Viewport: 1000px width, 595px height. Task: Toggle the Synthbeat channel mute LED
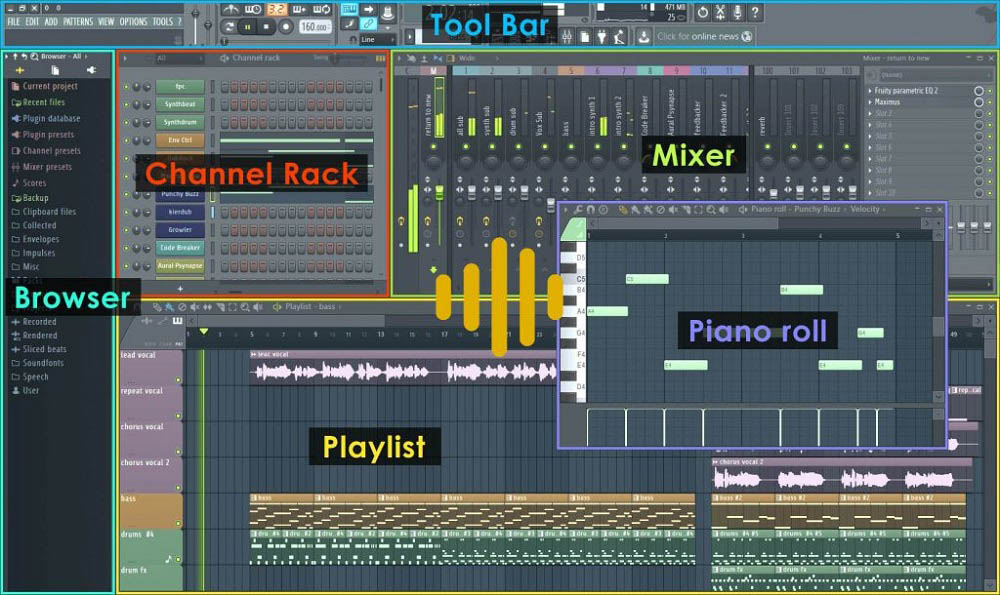coord(126,104)
